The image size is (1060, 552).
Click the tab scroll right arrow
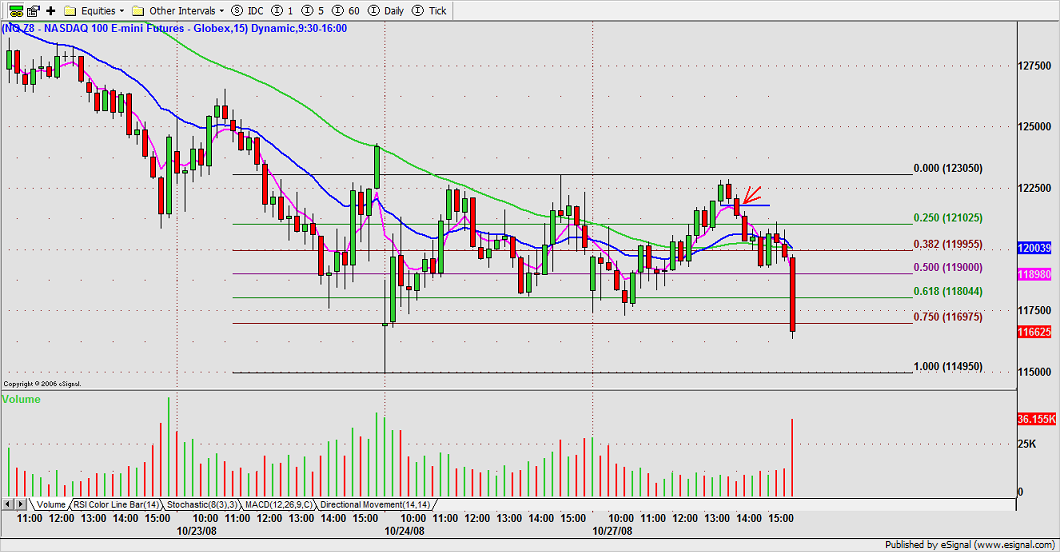(21, 504)
